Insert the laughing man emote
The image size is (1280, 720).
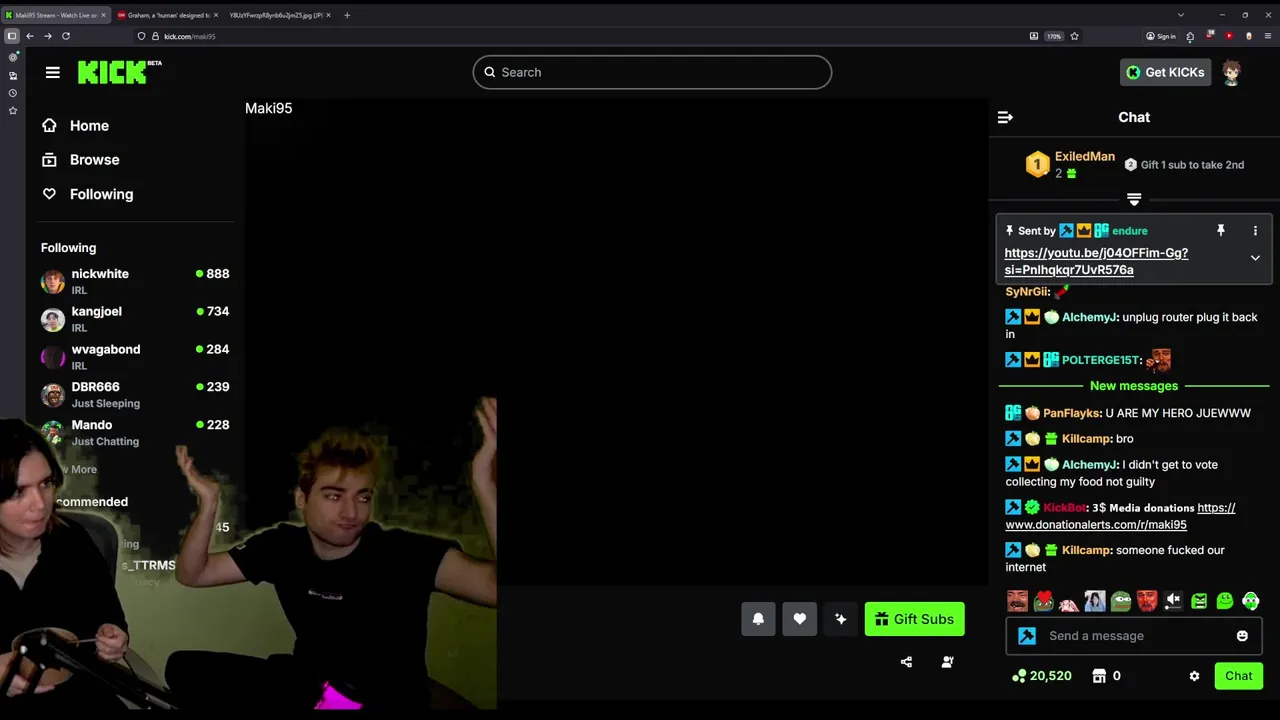(x=1017, y=601)
